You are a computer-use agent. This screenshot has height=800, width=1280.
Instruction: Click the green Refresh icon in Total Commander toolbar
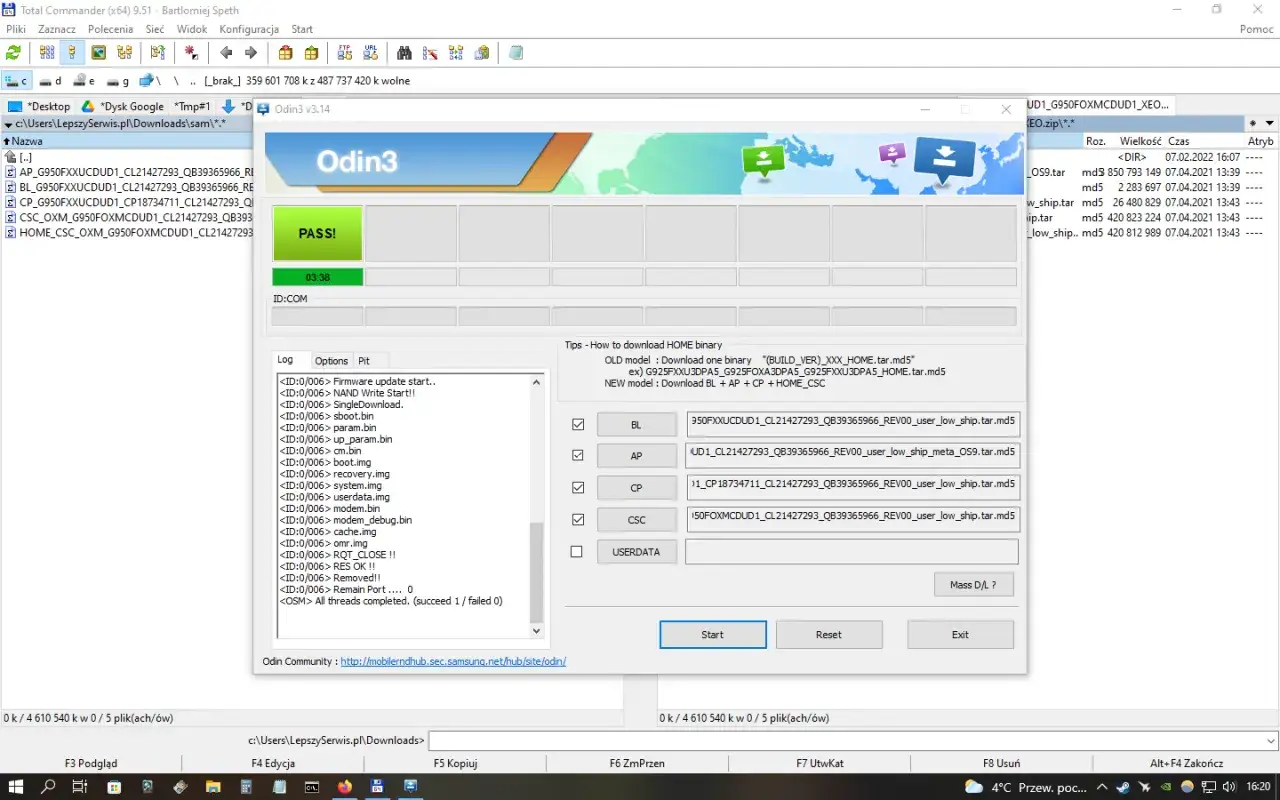click(x=14, y=53)
